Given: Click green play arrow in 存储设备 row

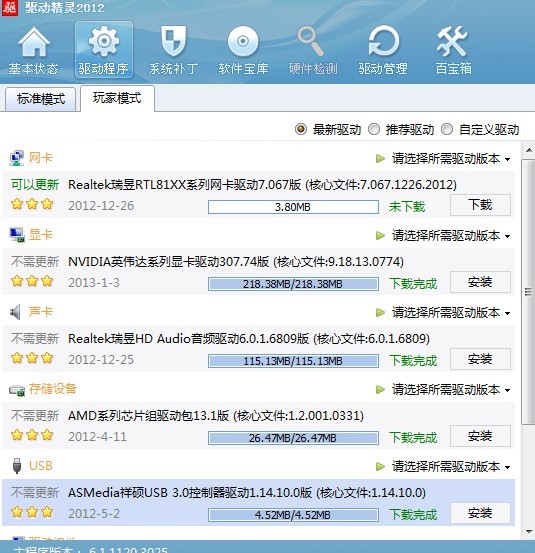Looking at the screenshot, I should pos(380,390).
